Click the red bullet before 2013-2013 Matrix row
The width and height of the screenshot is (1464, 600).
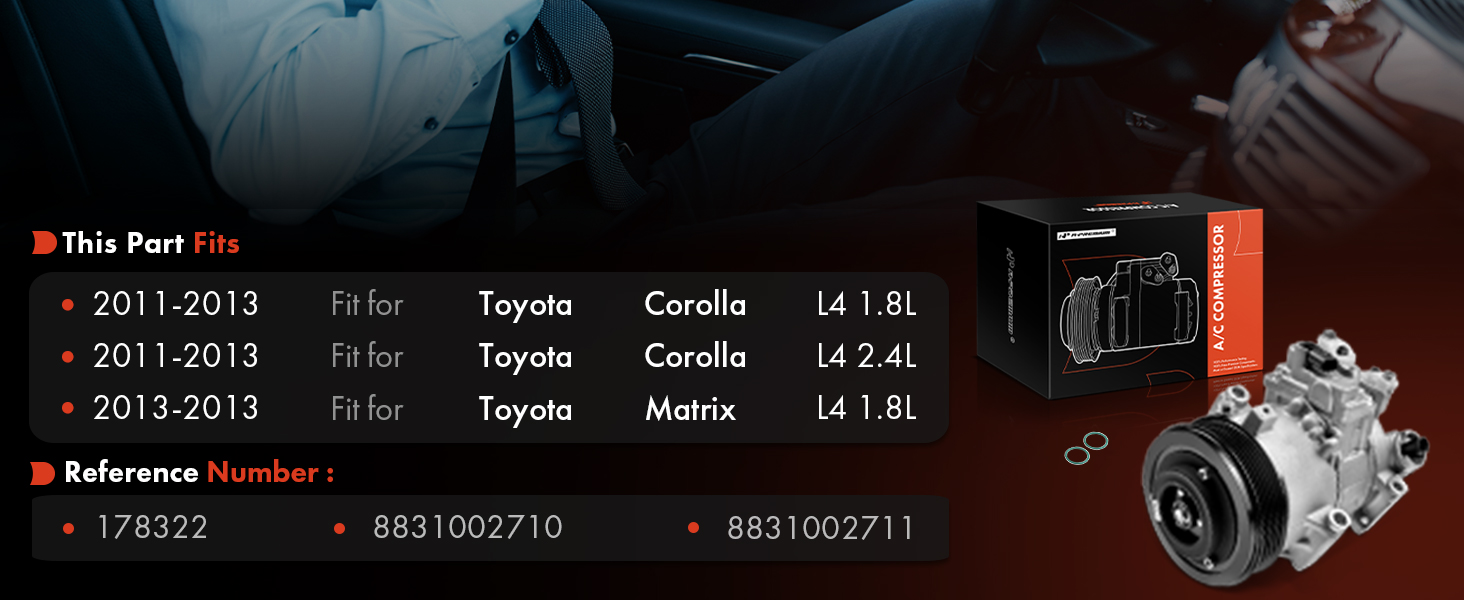click(x=68, y=408)
